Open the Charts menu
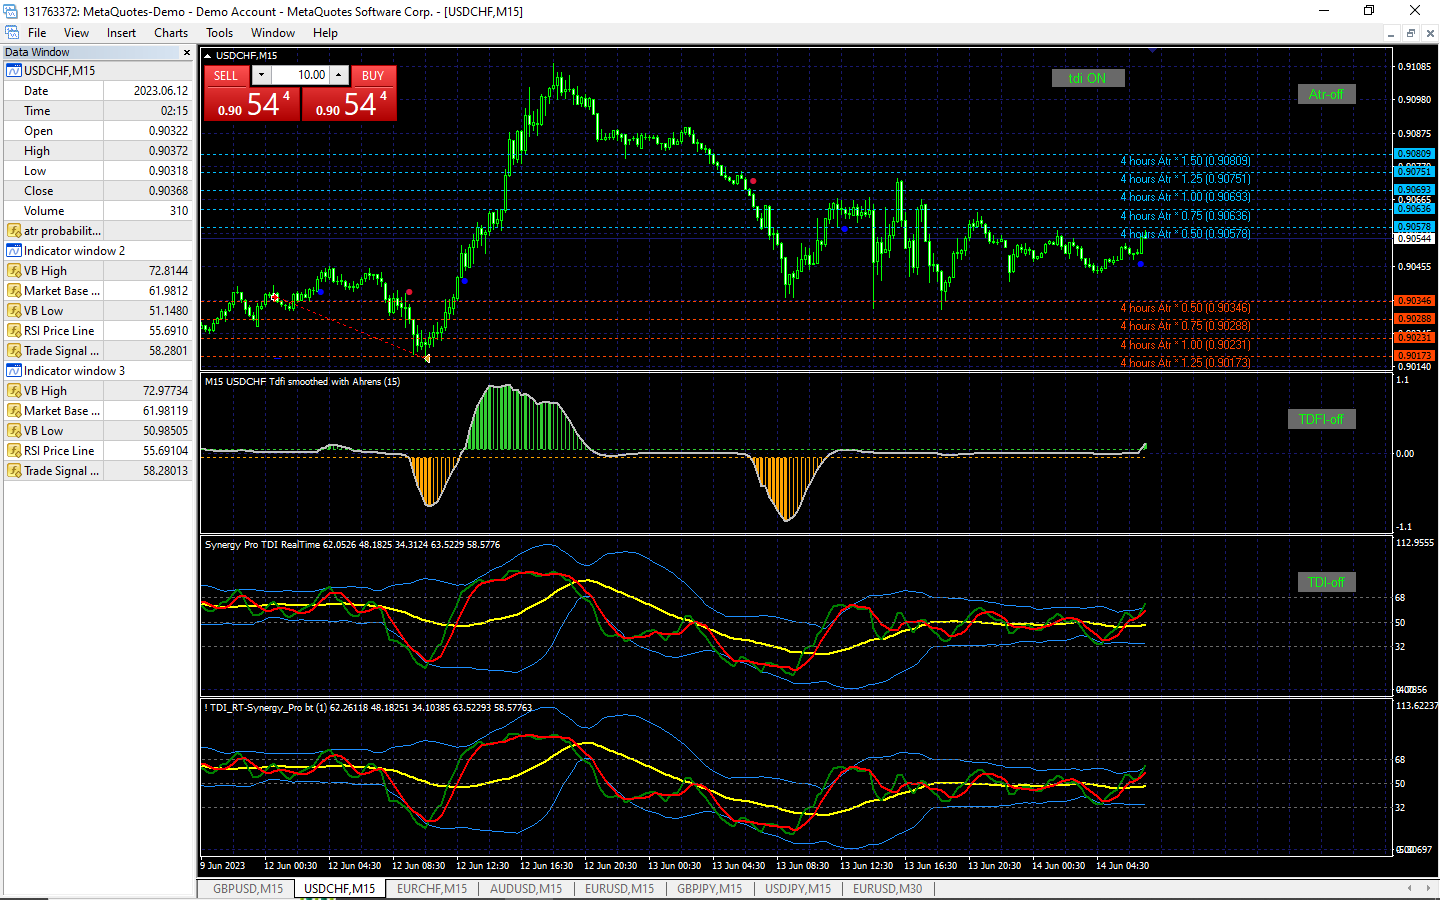The height and width of the screenshot is (900, 1440). coord(171,33)
